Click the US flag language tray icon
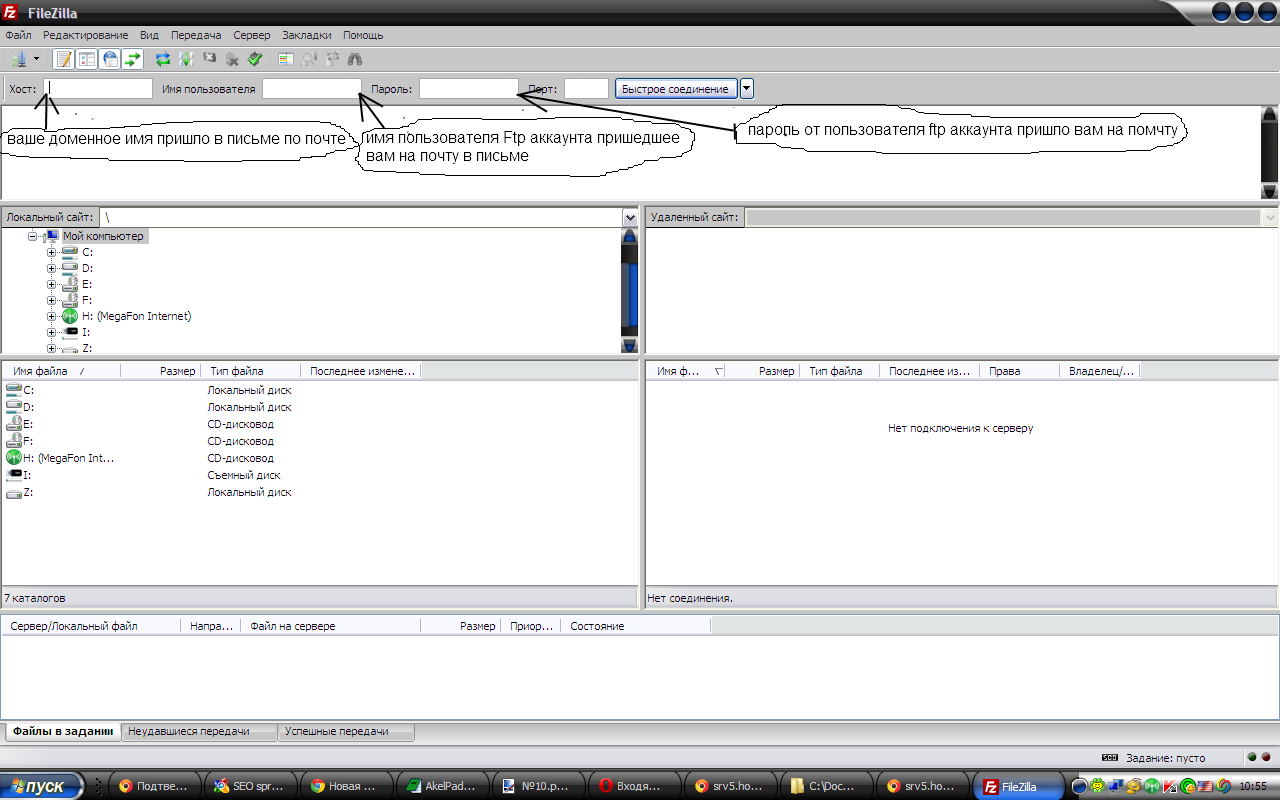 point(1204,786)
